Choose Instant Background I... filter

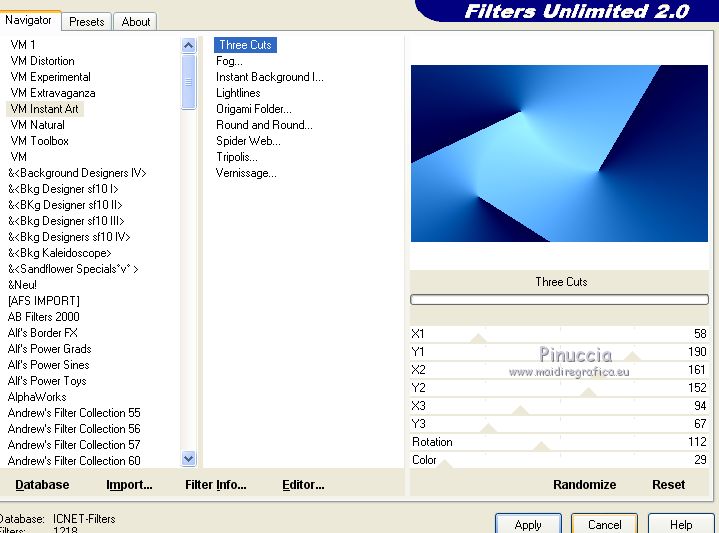point(270,77)
